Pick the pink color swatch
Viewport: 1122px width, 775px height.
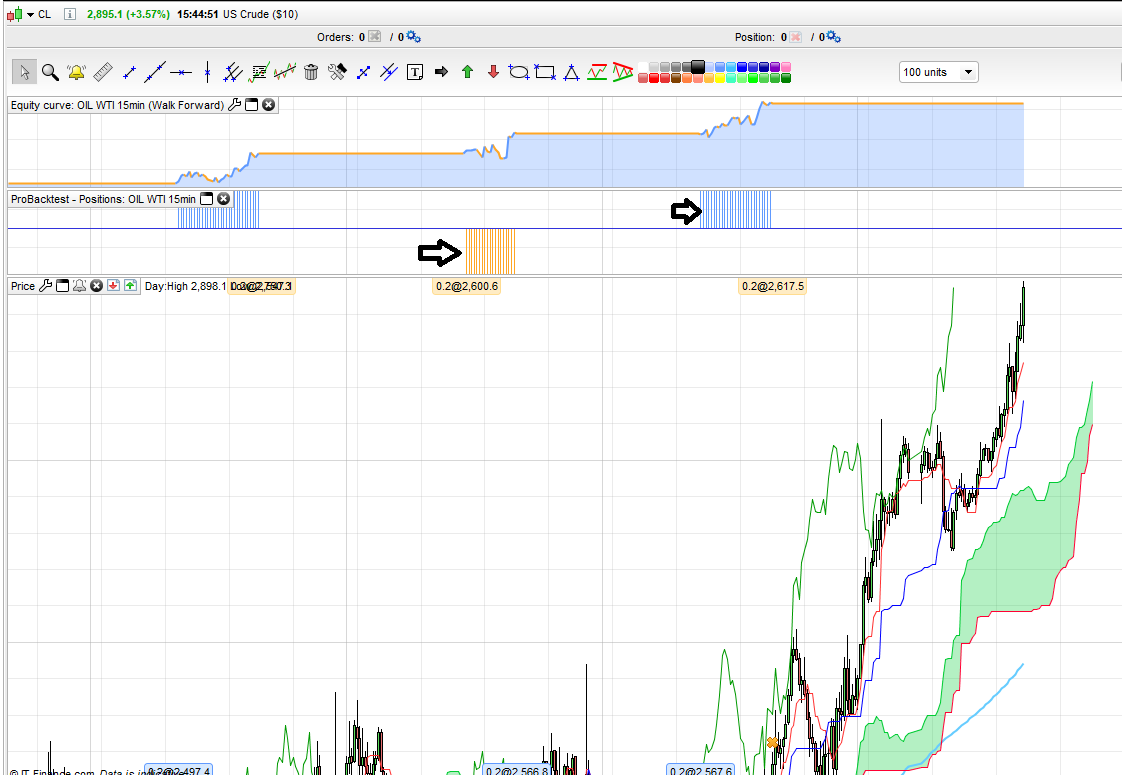(786, 67)
